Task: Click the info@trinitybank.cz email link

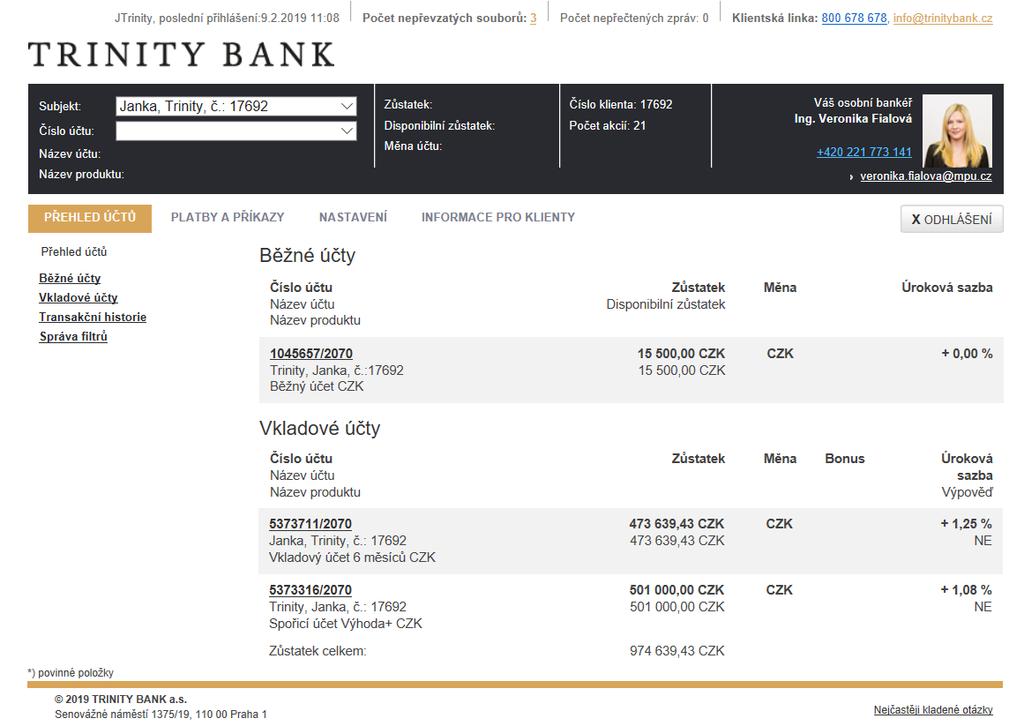Action: click(x=943, y=18)
